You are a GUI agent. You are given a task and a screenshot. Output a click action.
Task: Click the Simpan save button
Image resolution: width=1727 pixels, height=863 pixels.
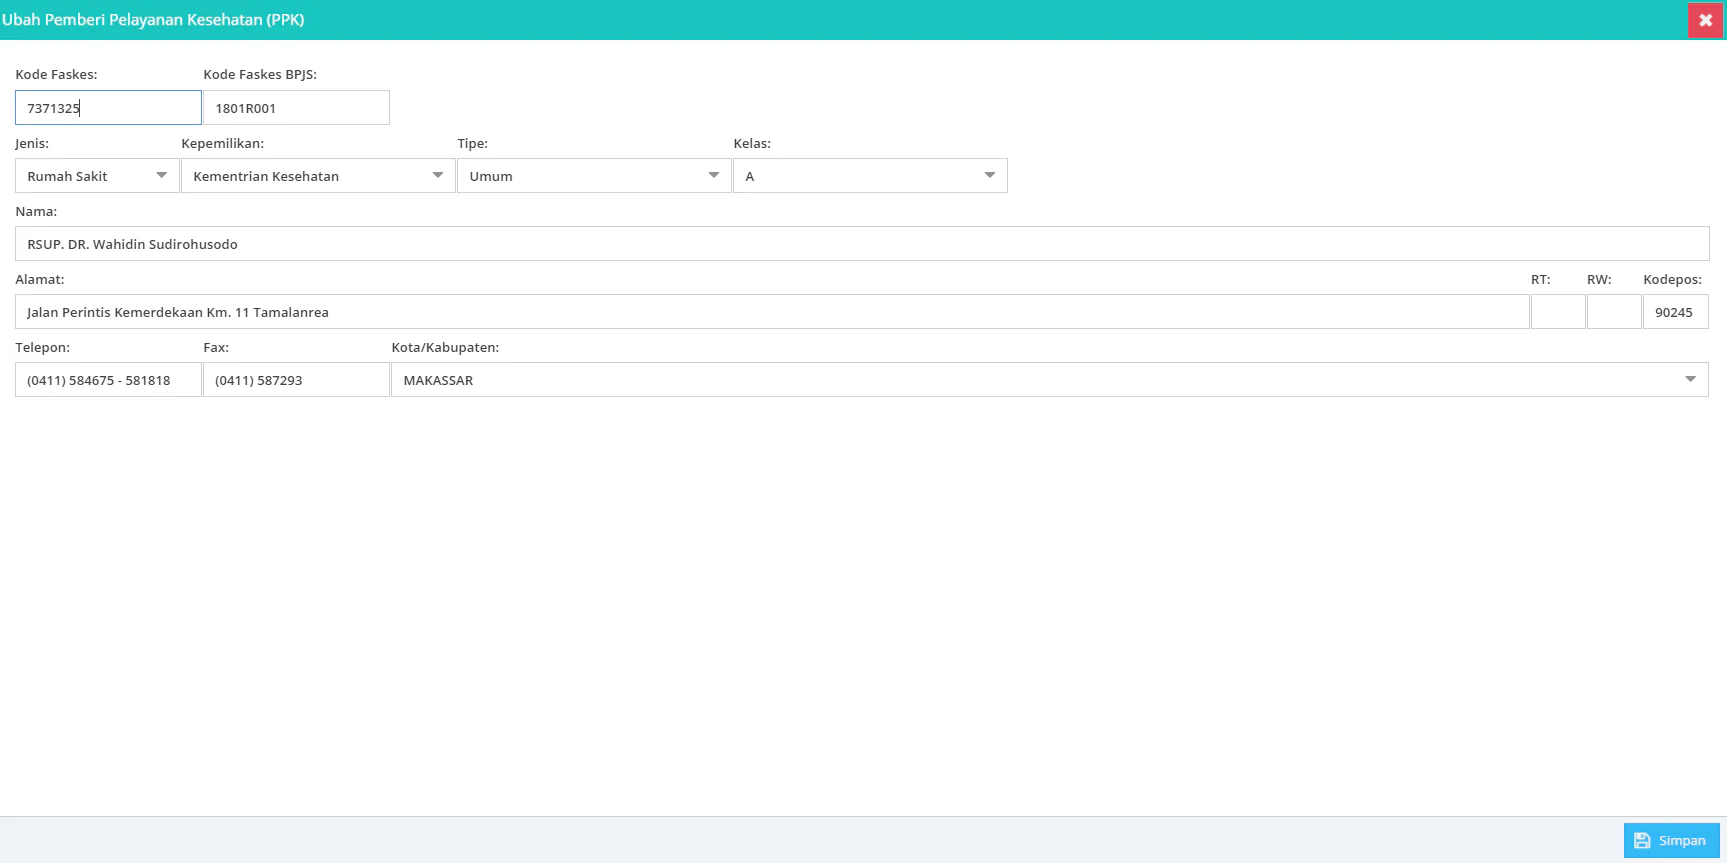click(1671, 840)
